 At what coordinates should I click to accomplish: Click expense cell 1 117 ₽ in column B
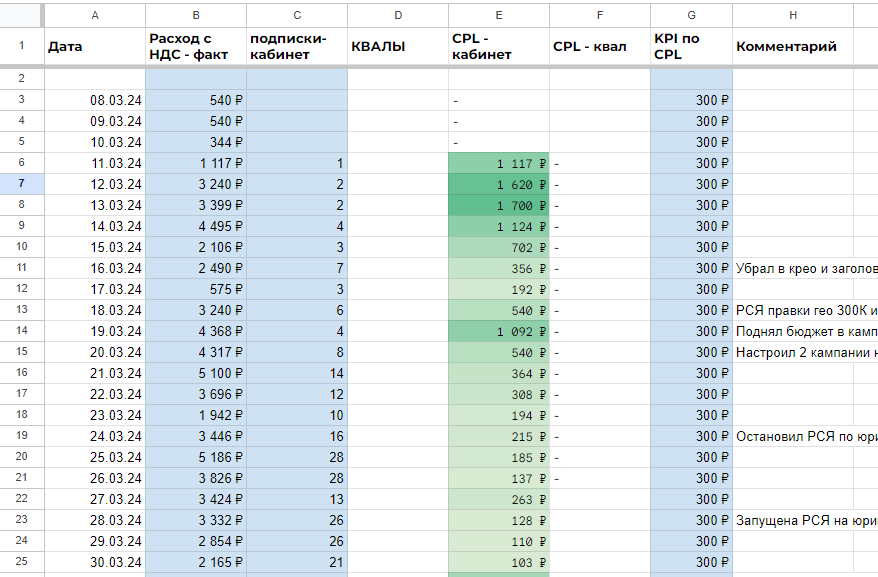[x=196, y=163]
